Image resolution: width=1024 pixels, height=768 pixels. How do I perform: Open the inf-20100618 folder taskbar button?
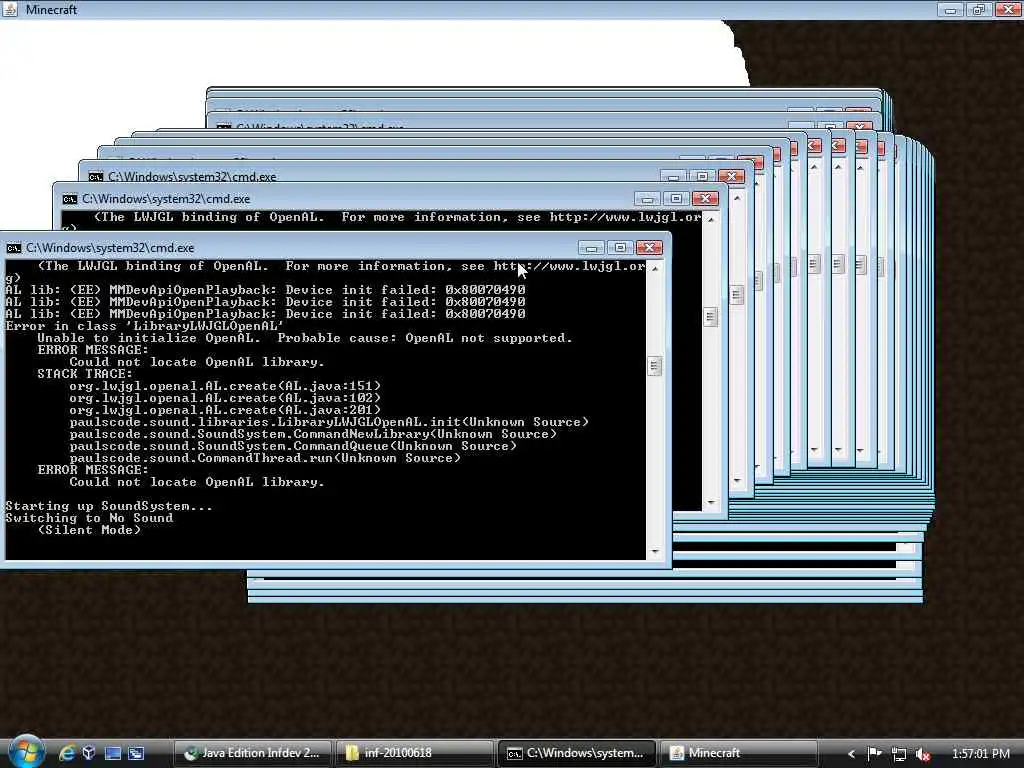pos(414,753)
